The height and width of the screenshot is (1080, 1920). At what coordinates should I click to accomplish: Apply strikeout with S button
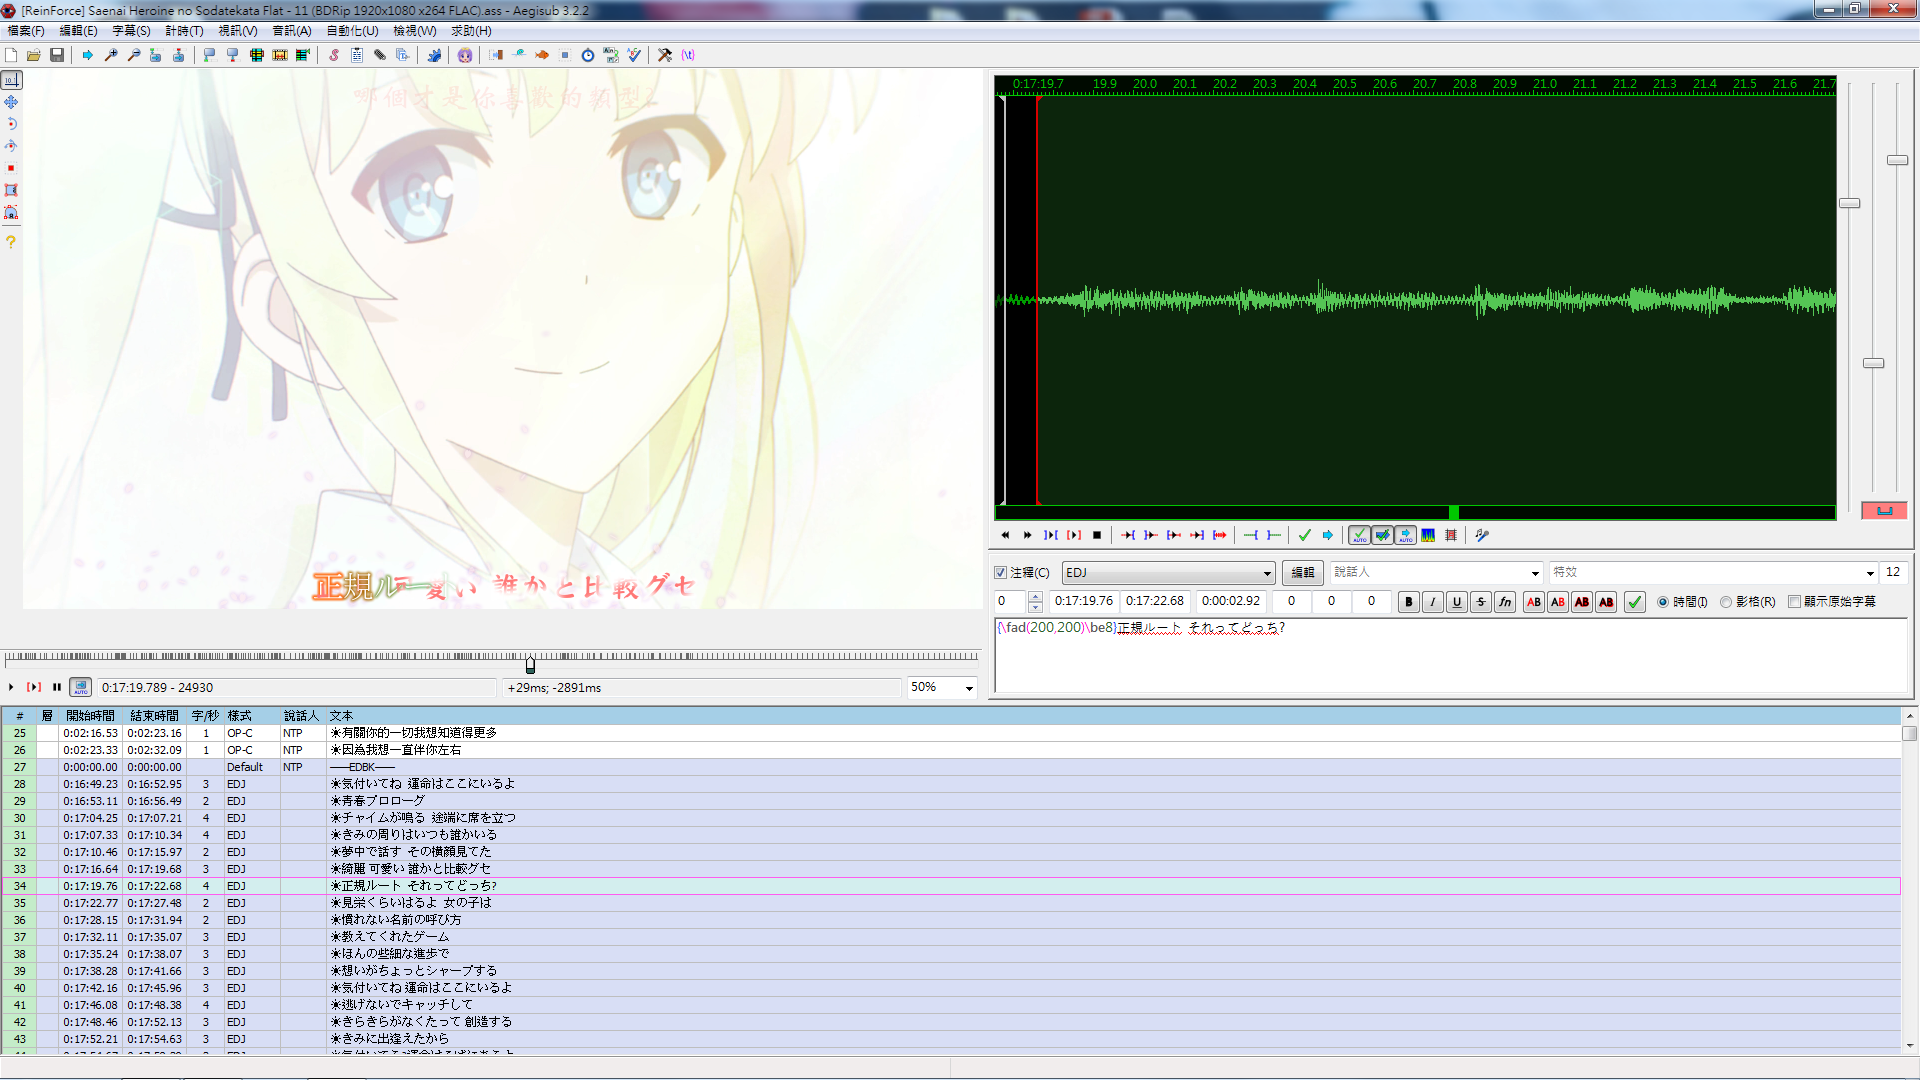point(1481,602)
